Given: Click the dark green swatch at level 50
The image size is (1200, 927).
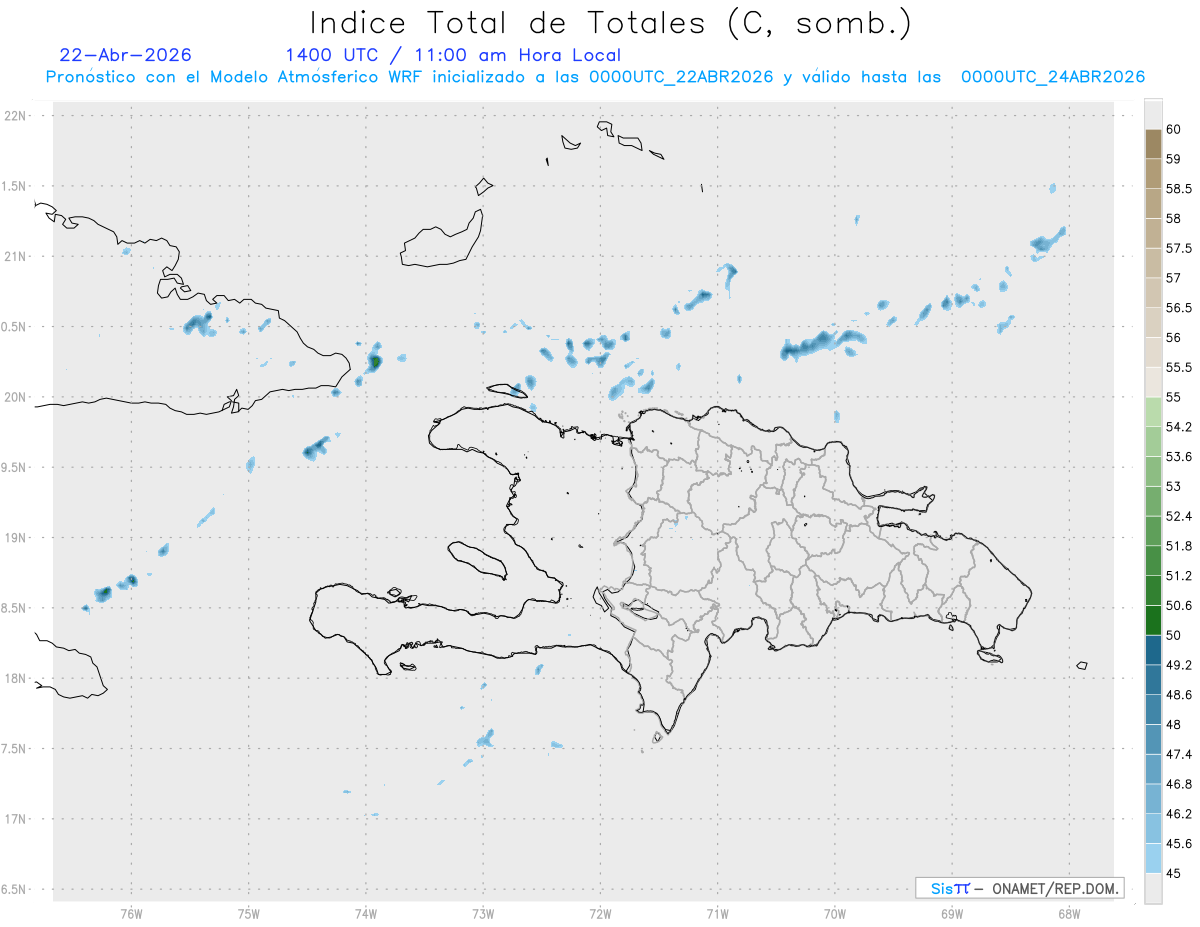Looking at the screenshot, I should (x=1153, y=621).
